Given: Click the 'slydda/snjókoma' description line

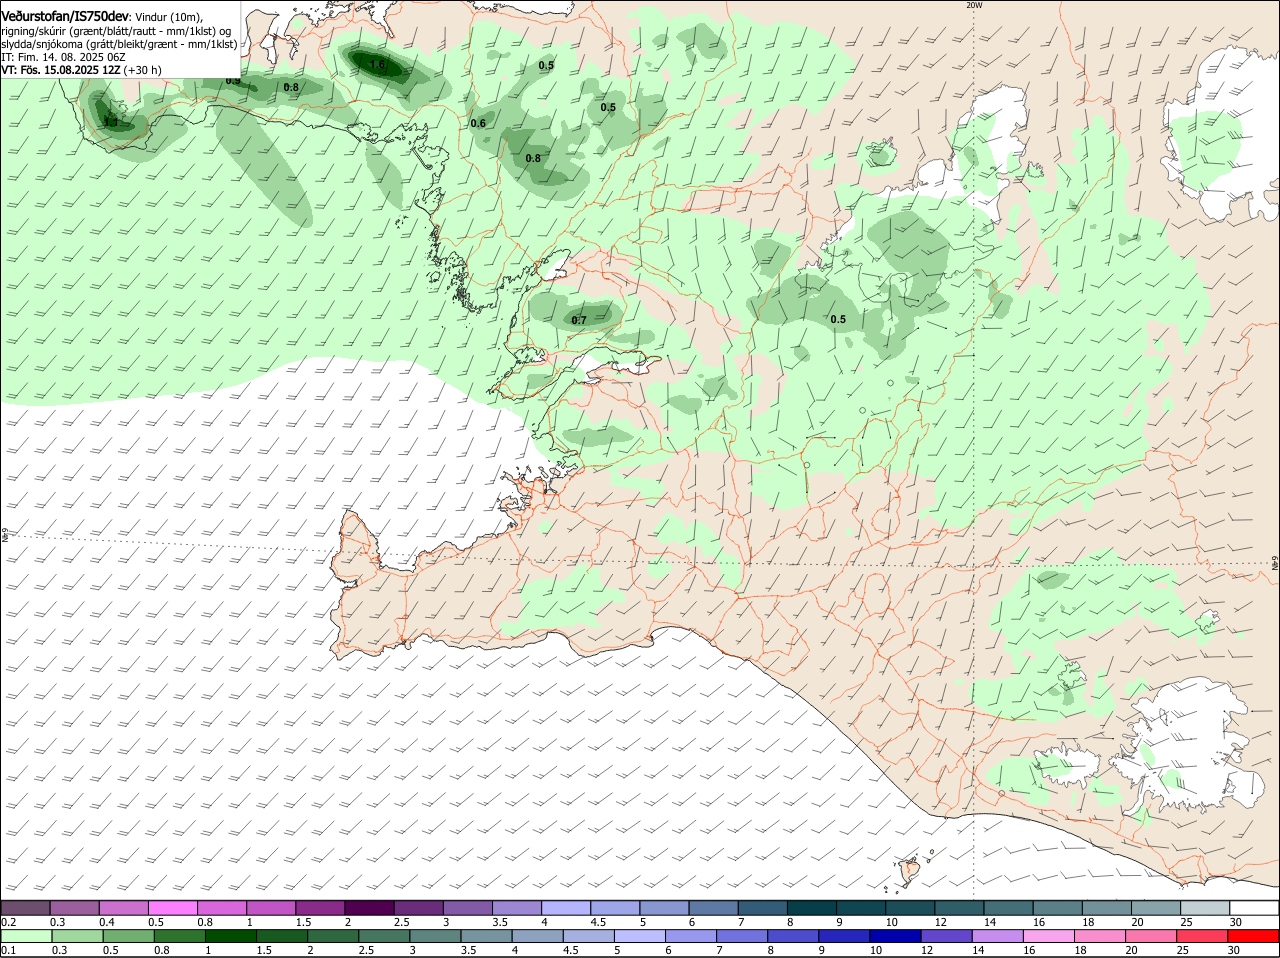Looking at the screenshot, I should point(119,44).
